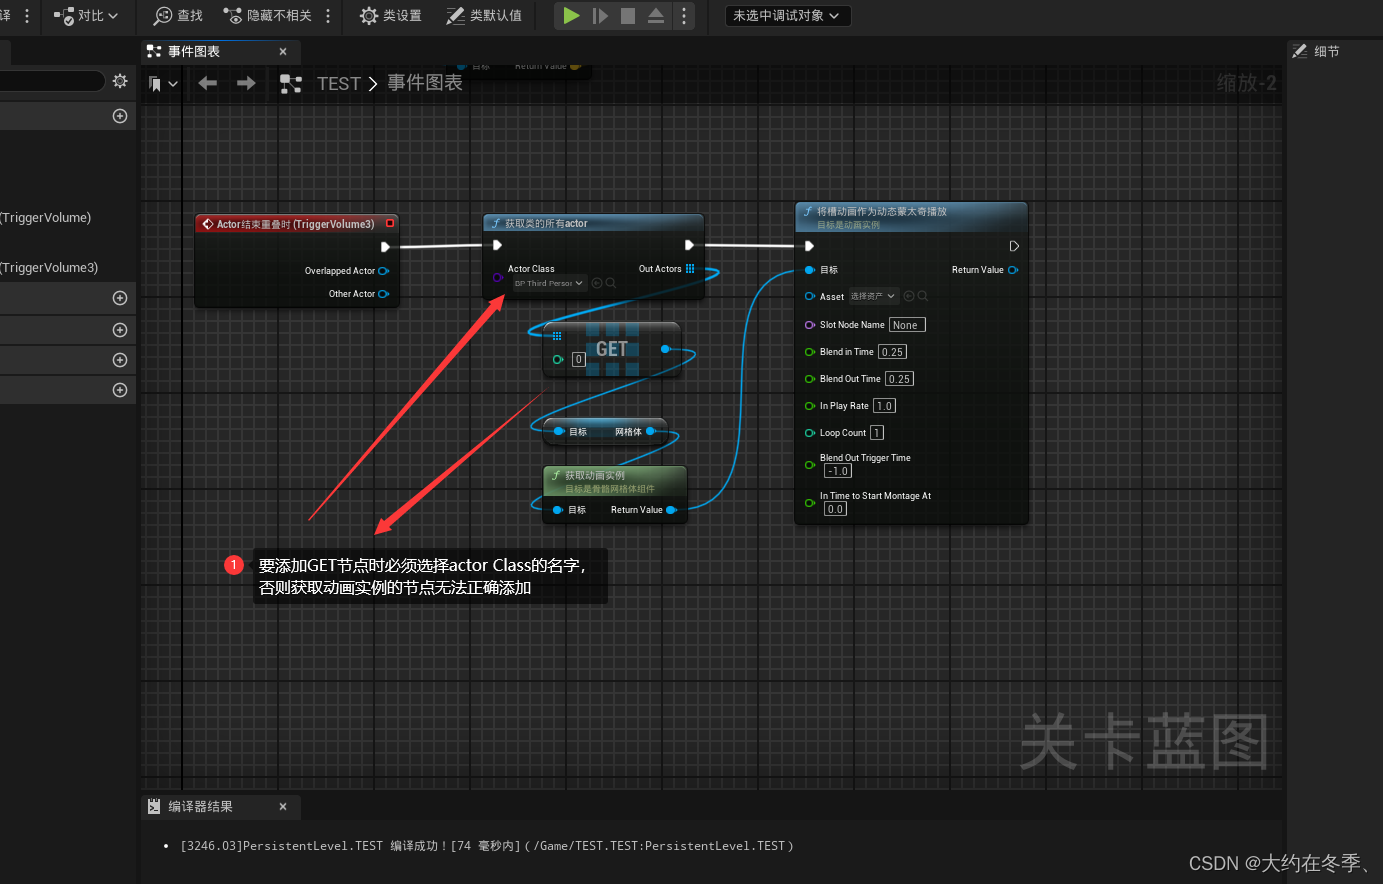Click the 网格体 (Mesh) output pin

coord(651,431)
